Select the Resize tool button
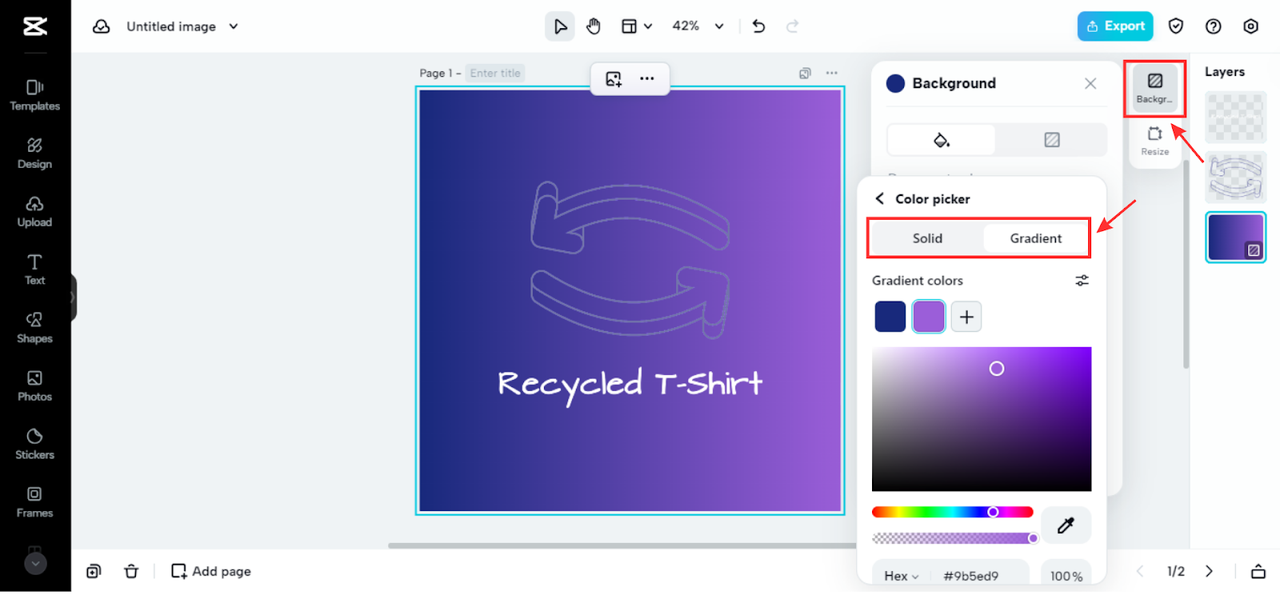 tap(1155, 141)
